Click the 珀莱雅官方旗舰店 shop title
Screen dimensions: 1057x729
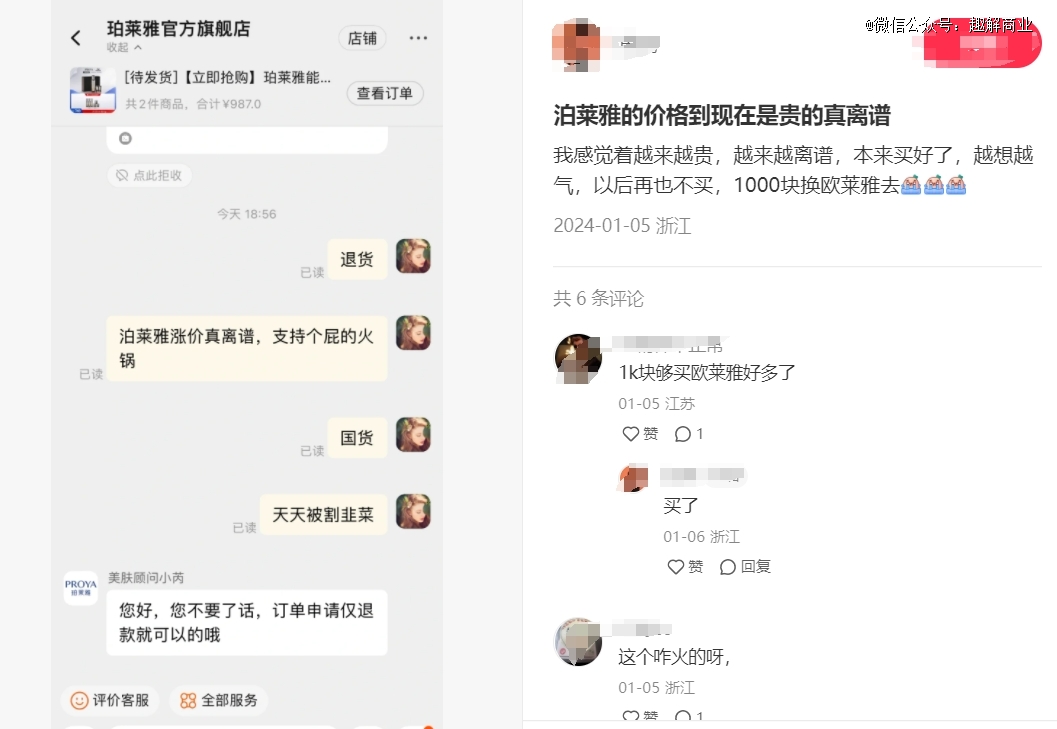(x=179, y=29)
